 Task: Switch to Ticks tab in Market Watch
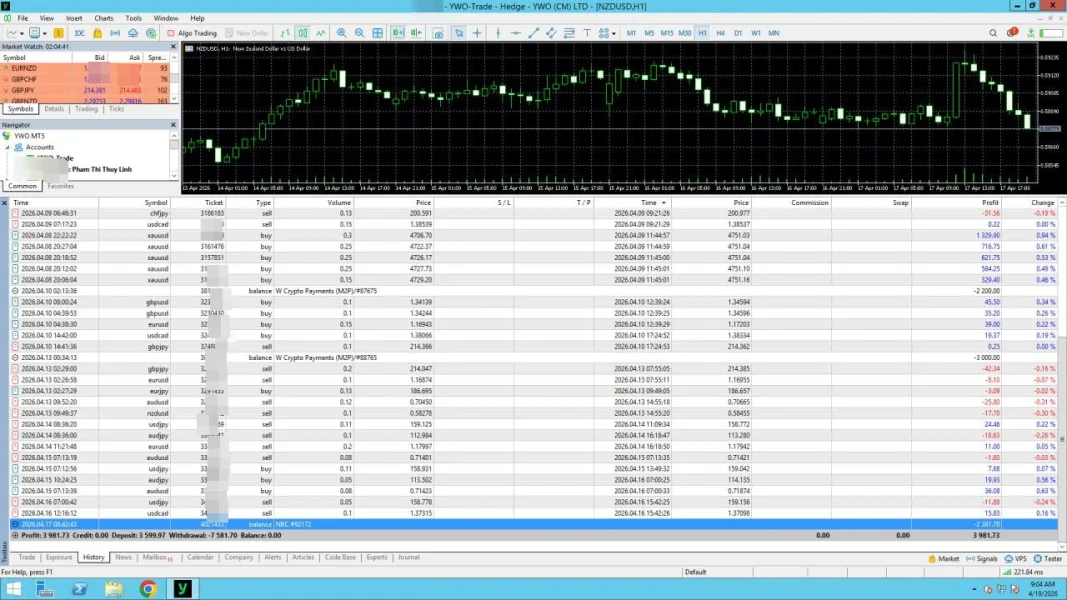coord(116,109)
